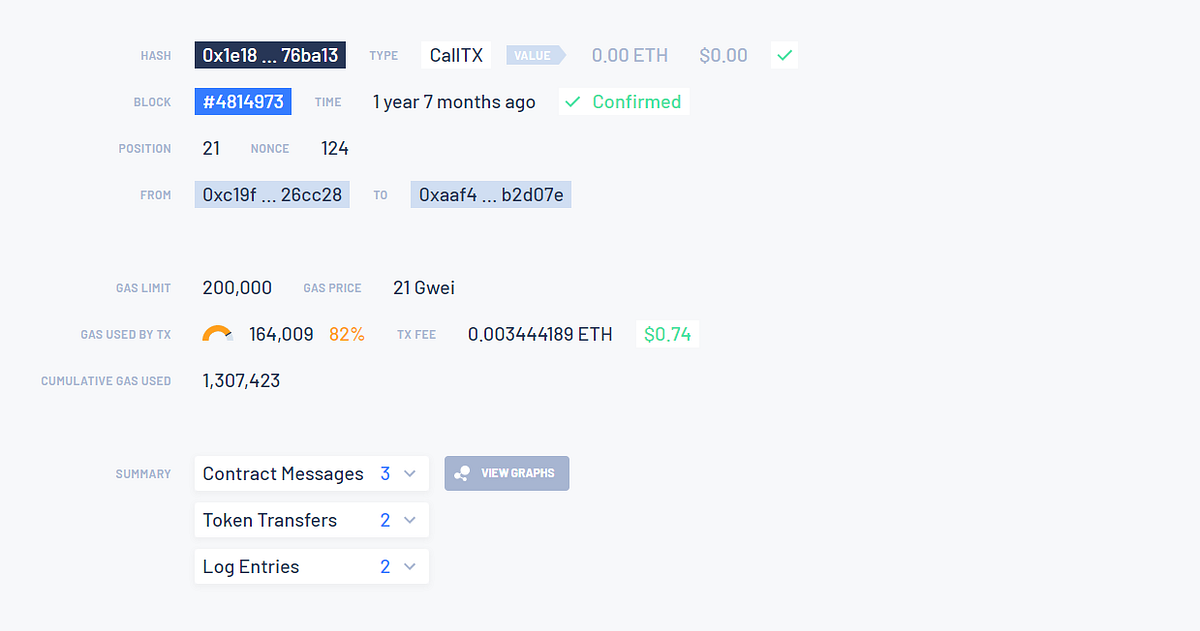Image resolution: width=1200 pixels, height=631 pixels.
Task: Expand the Contract Messages chevron
Action: pos(409,474)
